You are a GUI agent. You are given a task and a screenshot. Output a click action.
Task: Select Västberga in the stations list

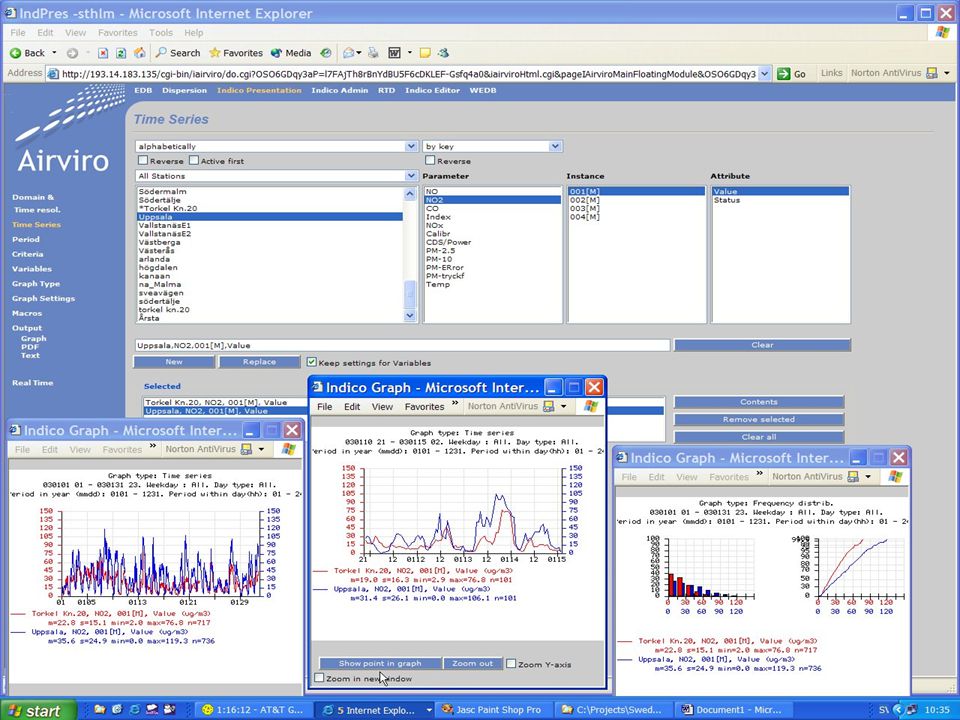tap(269, 242)
